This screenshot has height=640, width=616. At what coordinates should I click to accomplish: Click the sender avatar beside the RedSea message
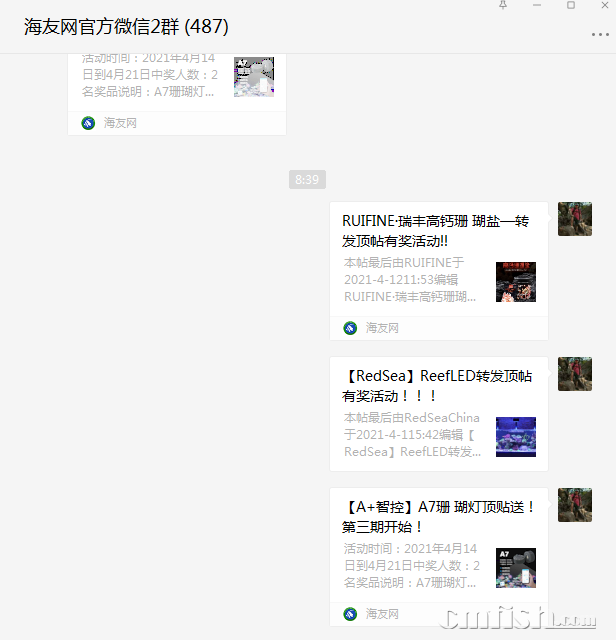click(575, 374)
